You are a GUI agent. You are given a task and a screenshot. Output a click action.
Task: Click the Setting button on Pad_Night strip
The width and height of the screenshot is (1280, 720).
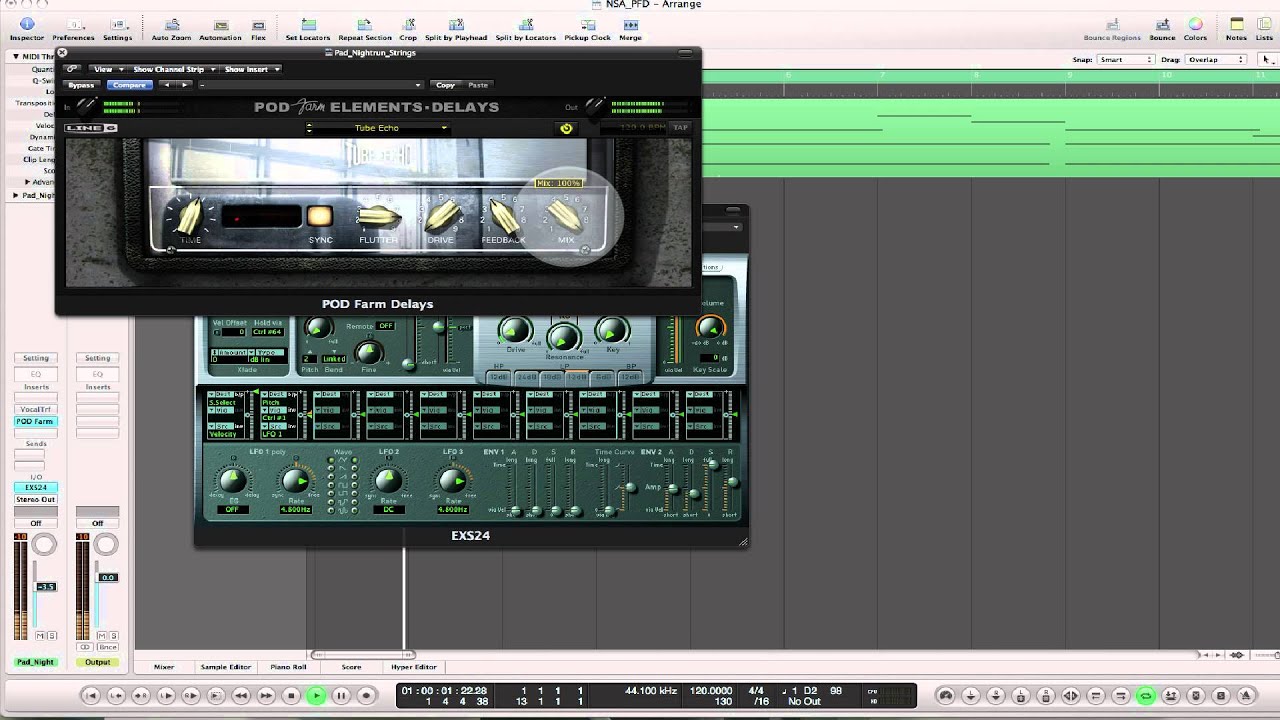(36, 358)
